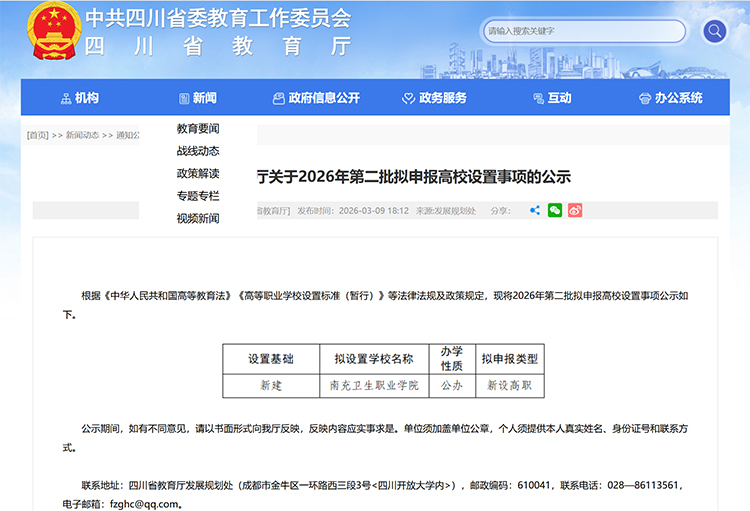Share article via WeChat icon
The width and height of the screenshot is (750, 511).
pyautogui.click(x=555, y=210)
